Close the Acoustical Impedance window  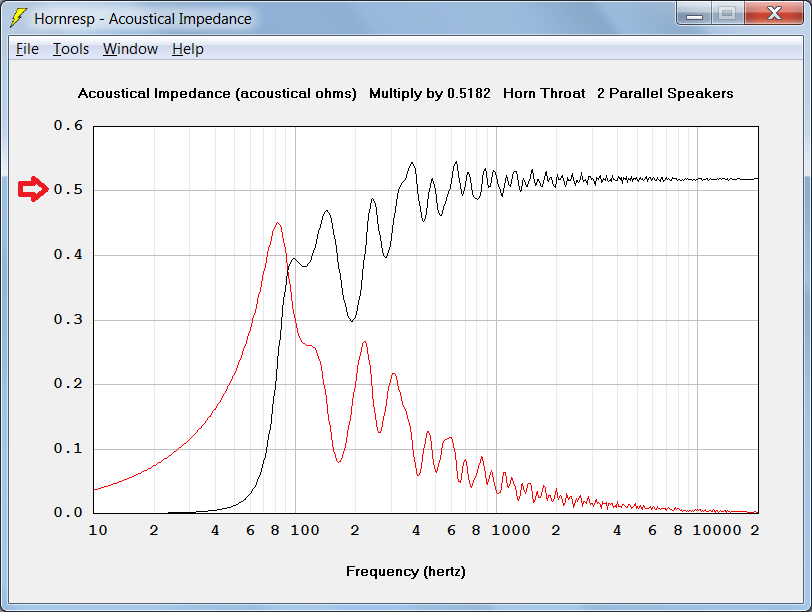[x=774, y=14]
